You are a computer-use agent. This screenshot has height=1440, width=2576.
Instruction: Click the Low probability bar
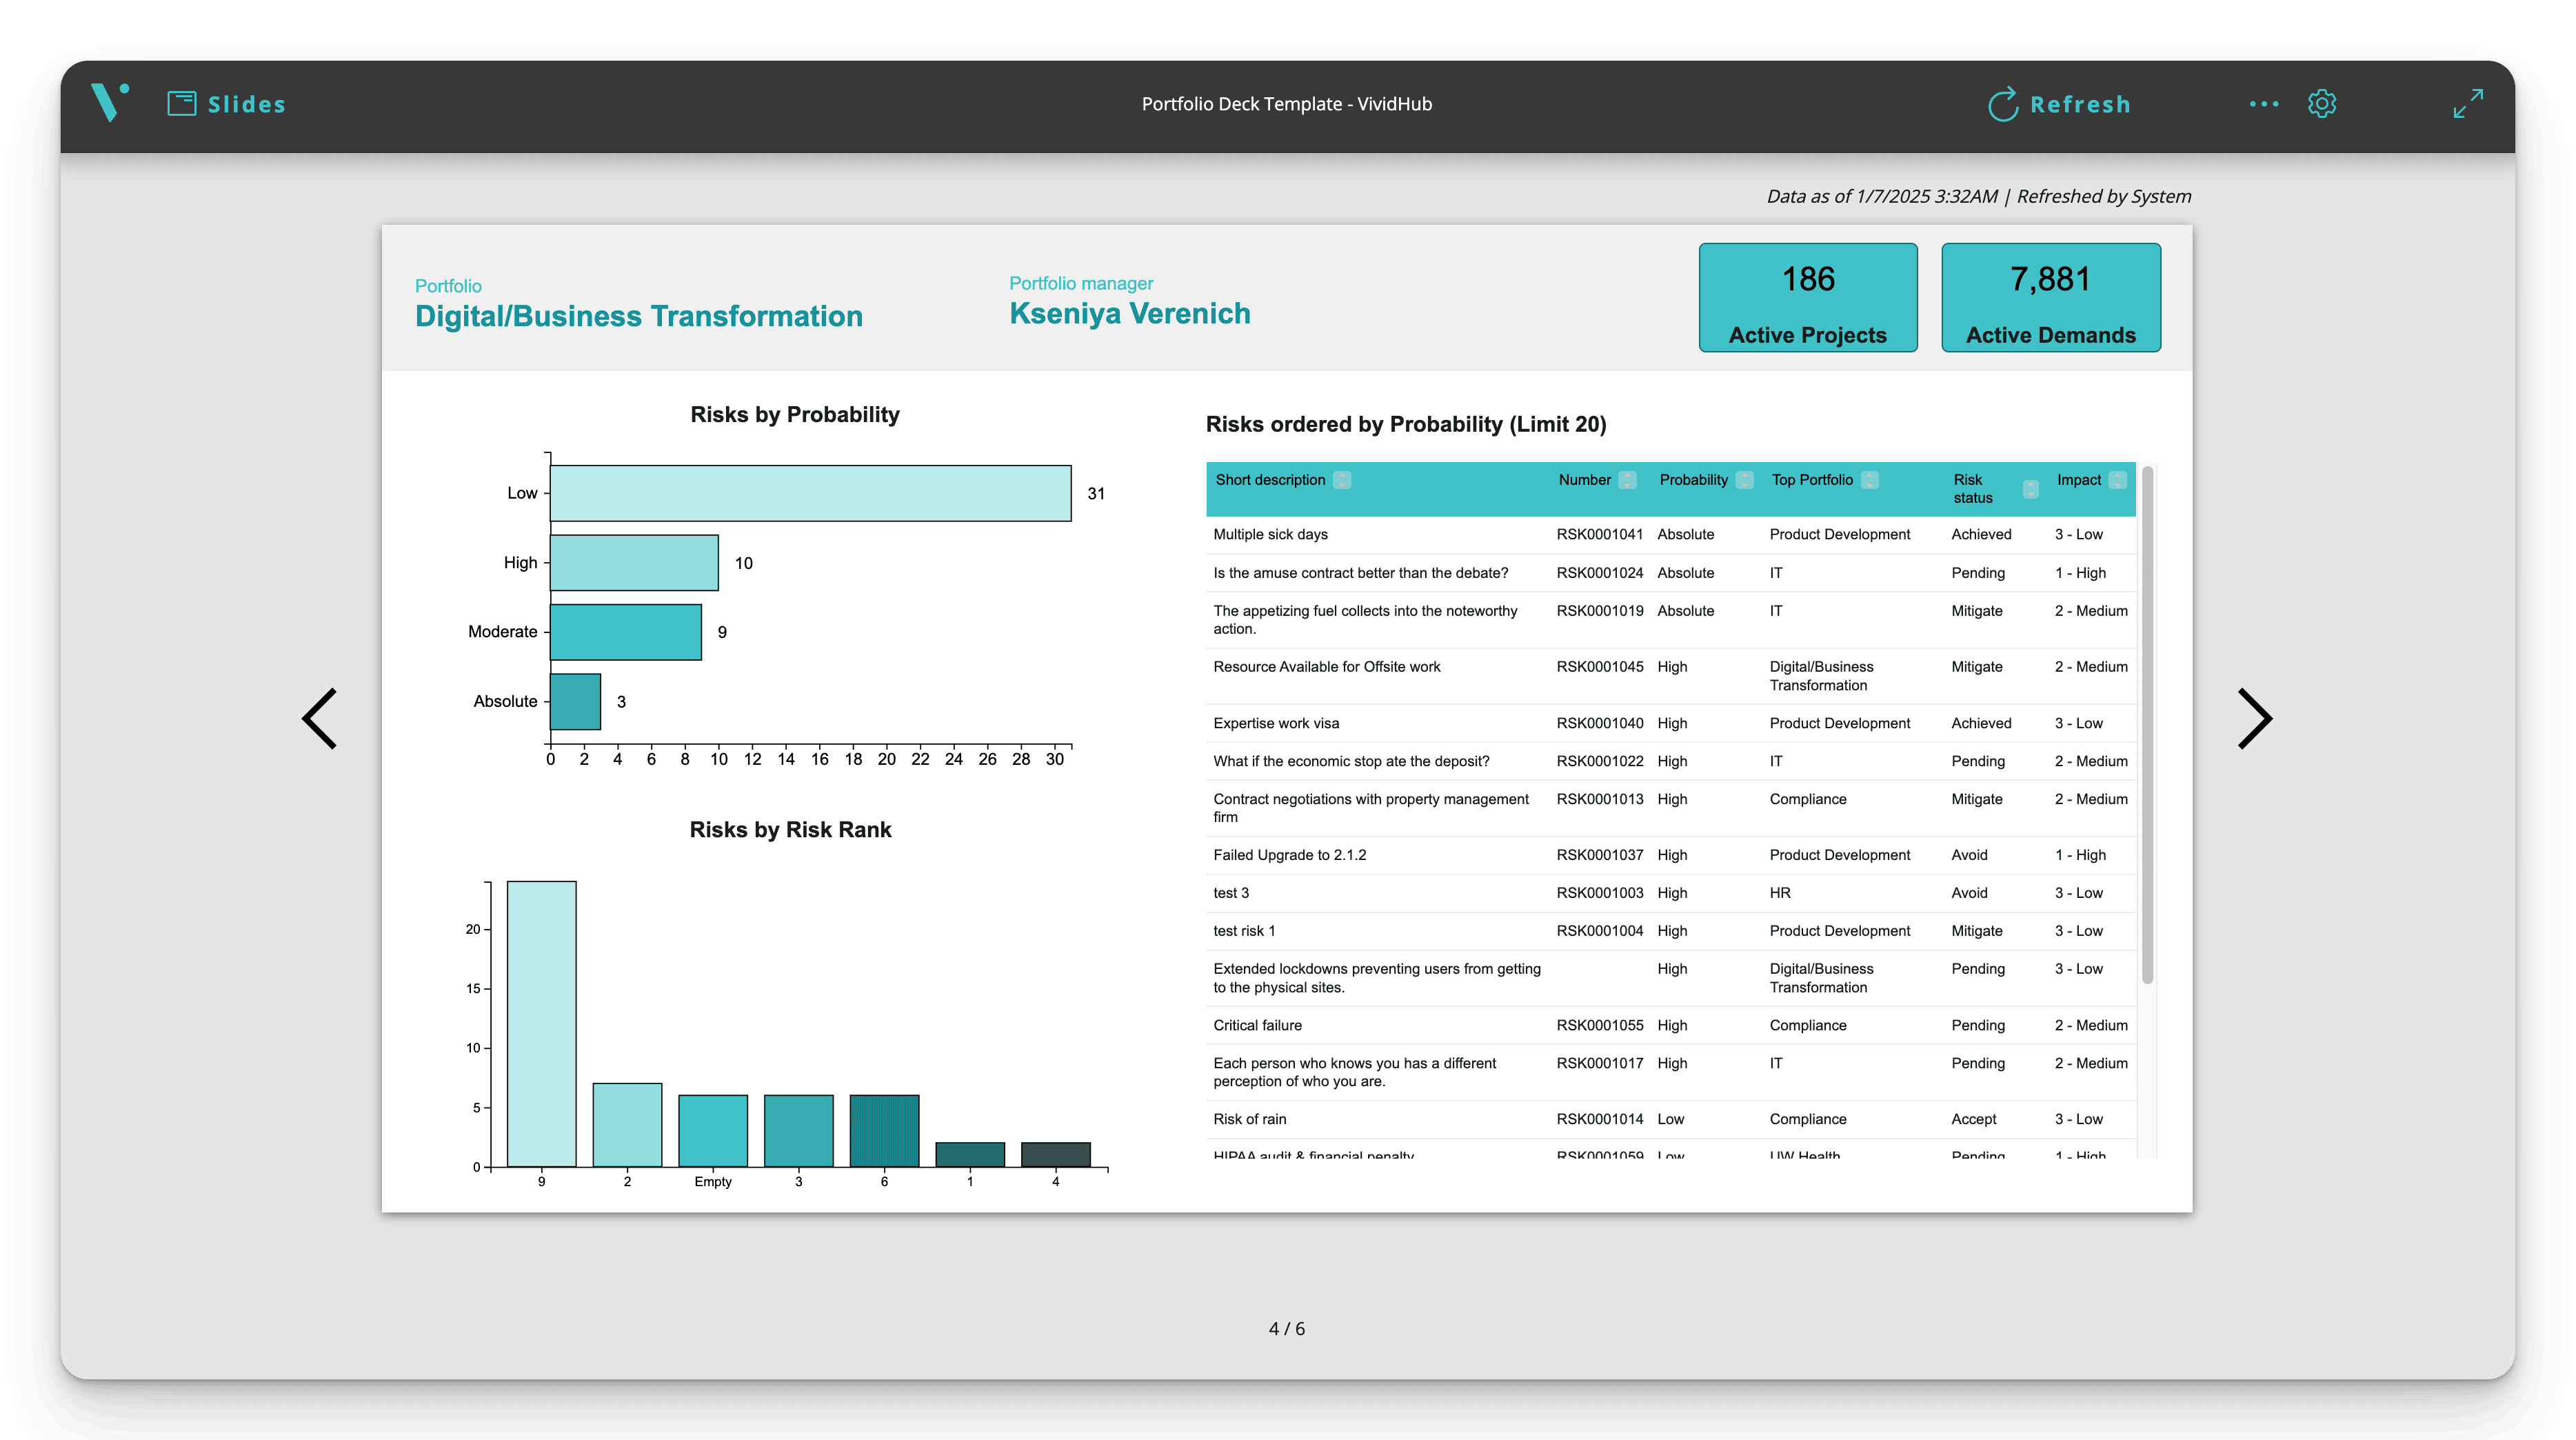click(811, 493)
